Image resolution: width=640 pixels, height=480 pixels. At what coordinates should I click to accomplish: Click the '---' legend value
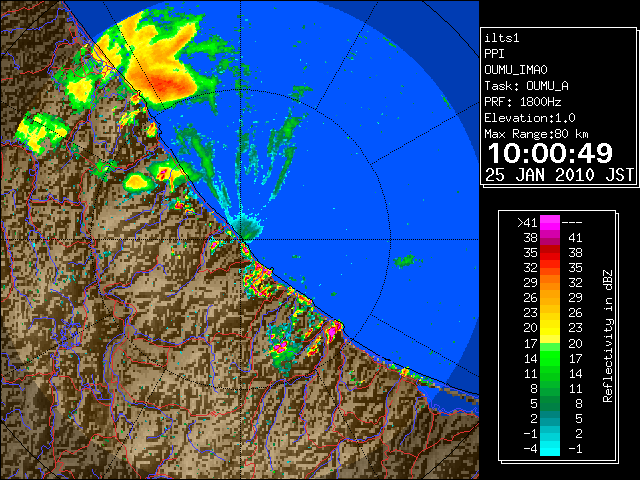point(572,222)
